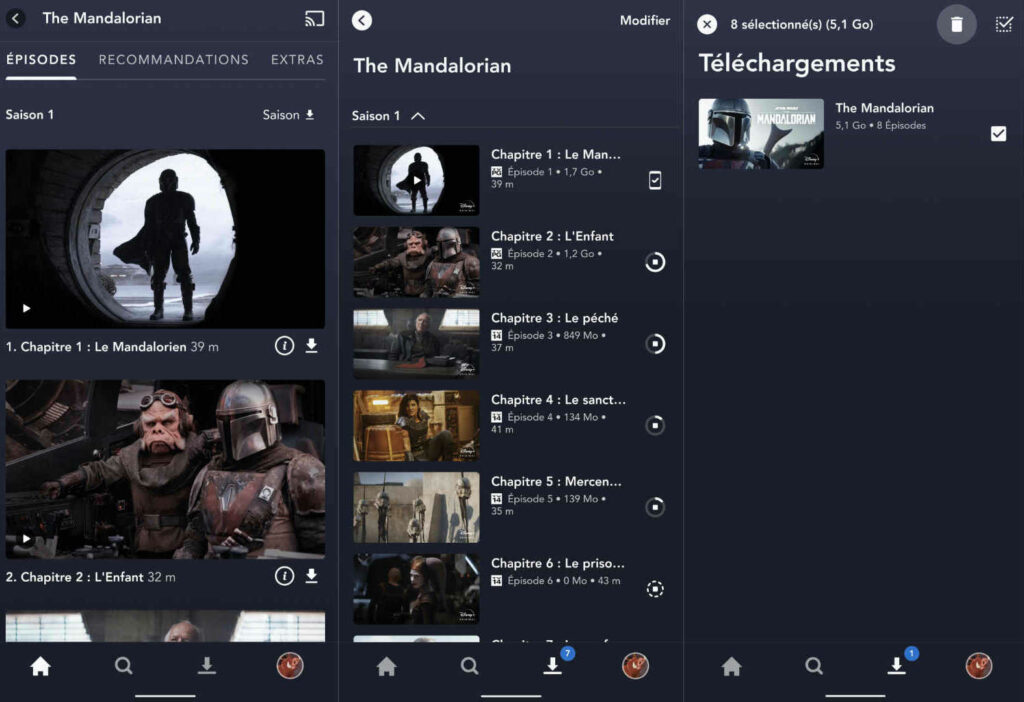Screen dimensions: 1024x702
Task: Select Chapitre 1 : Le Man... title text
Action: tap(556, 155)
